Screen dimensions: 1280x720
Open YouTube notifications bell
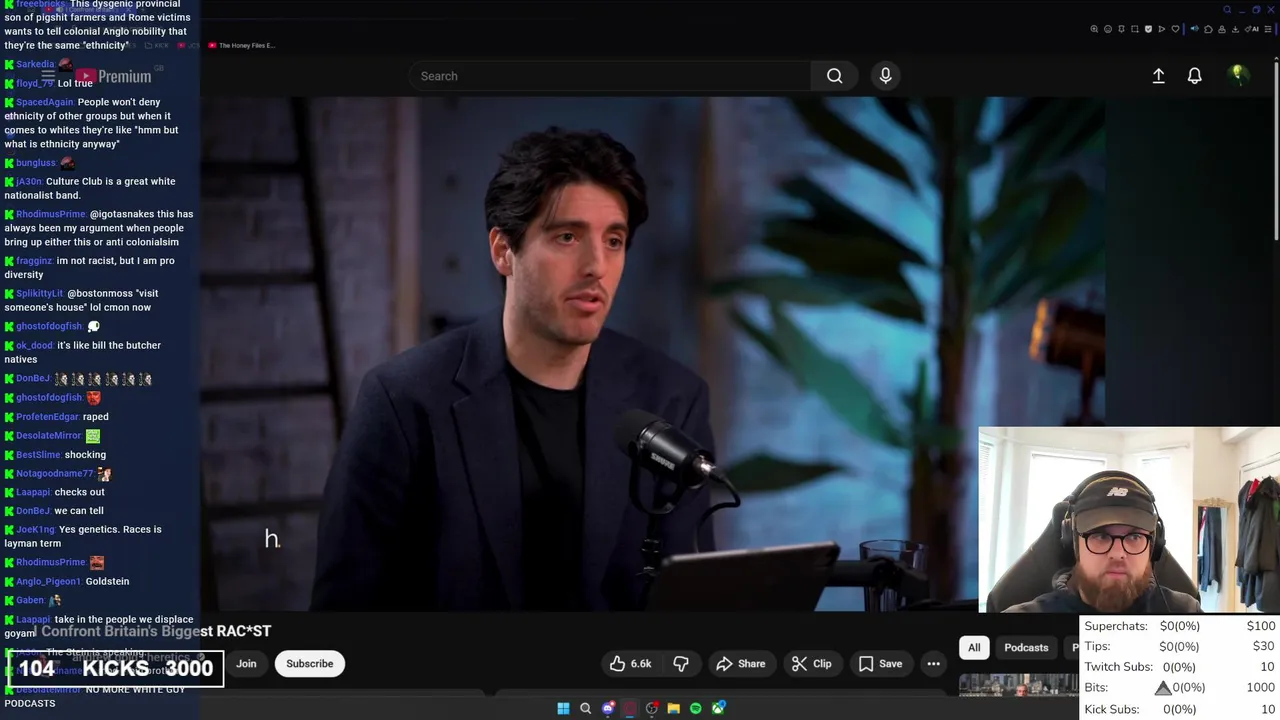tap(1194, 76)
